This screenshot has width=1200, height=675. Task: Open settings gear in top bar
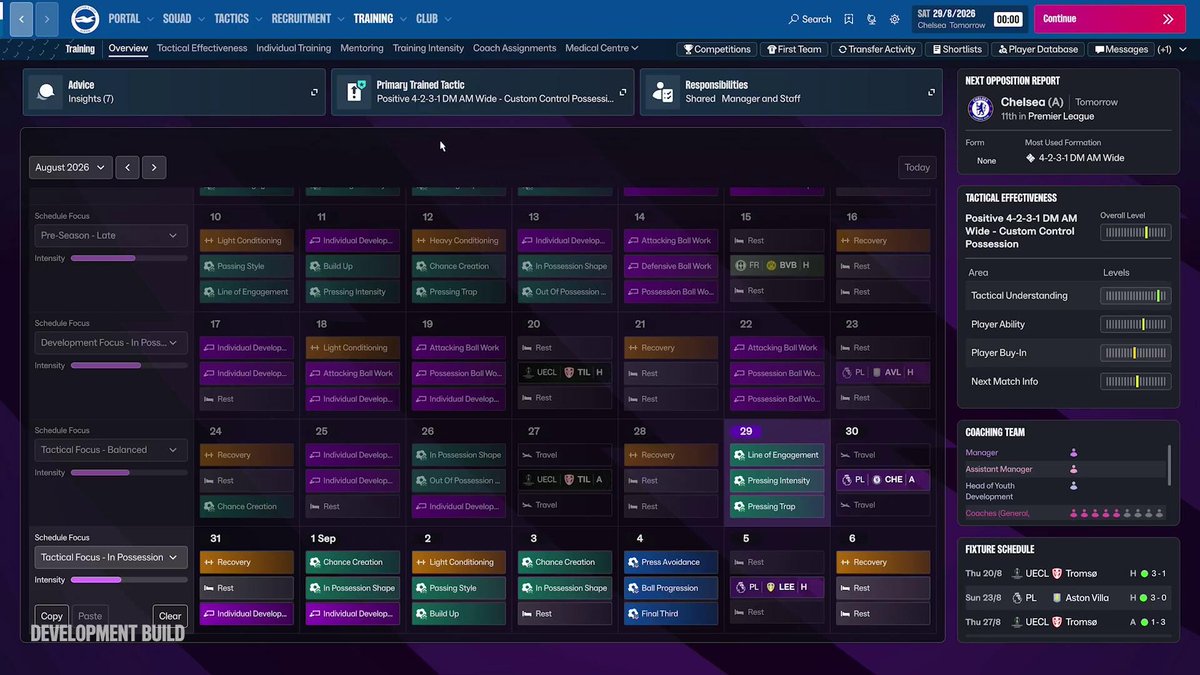pyautogui.click(x=893, y=19)
